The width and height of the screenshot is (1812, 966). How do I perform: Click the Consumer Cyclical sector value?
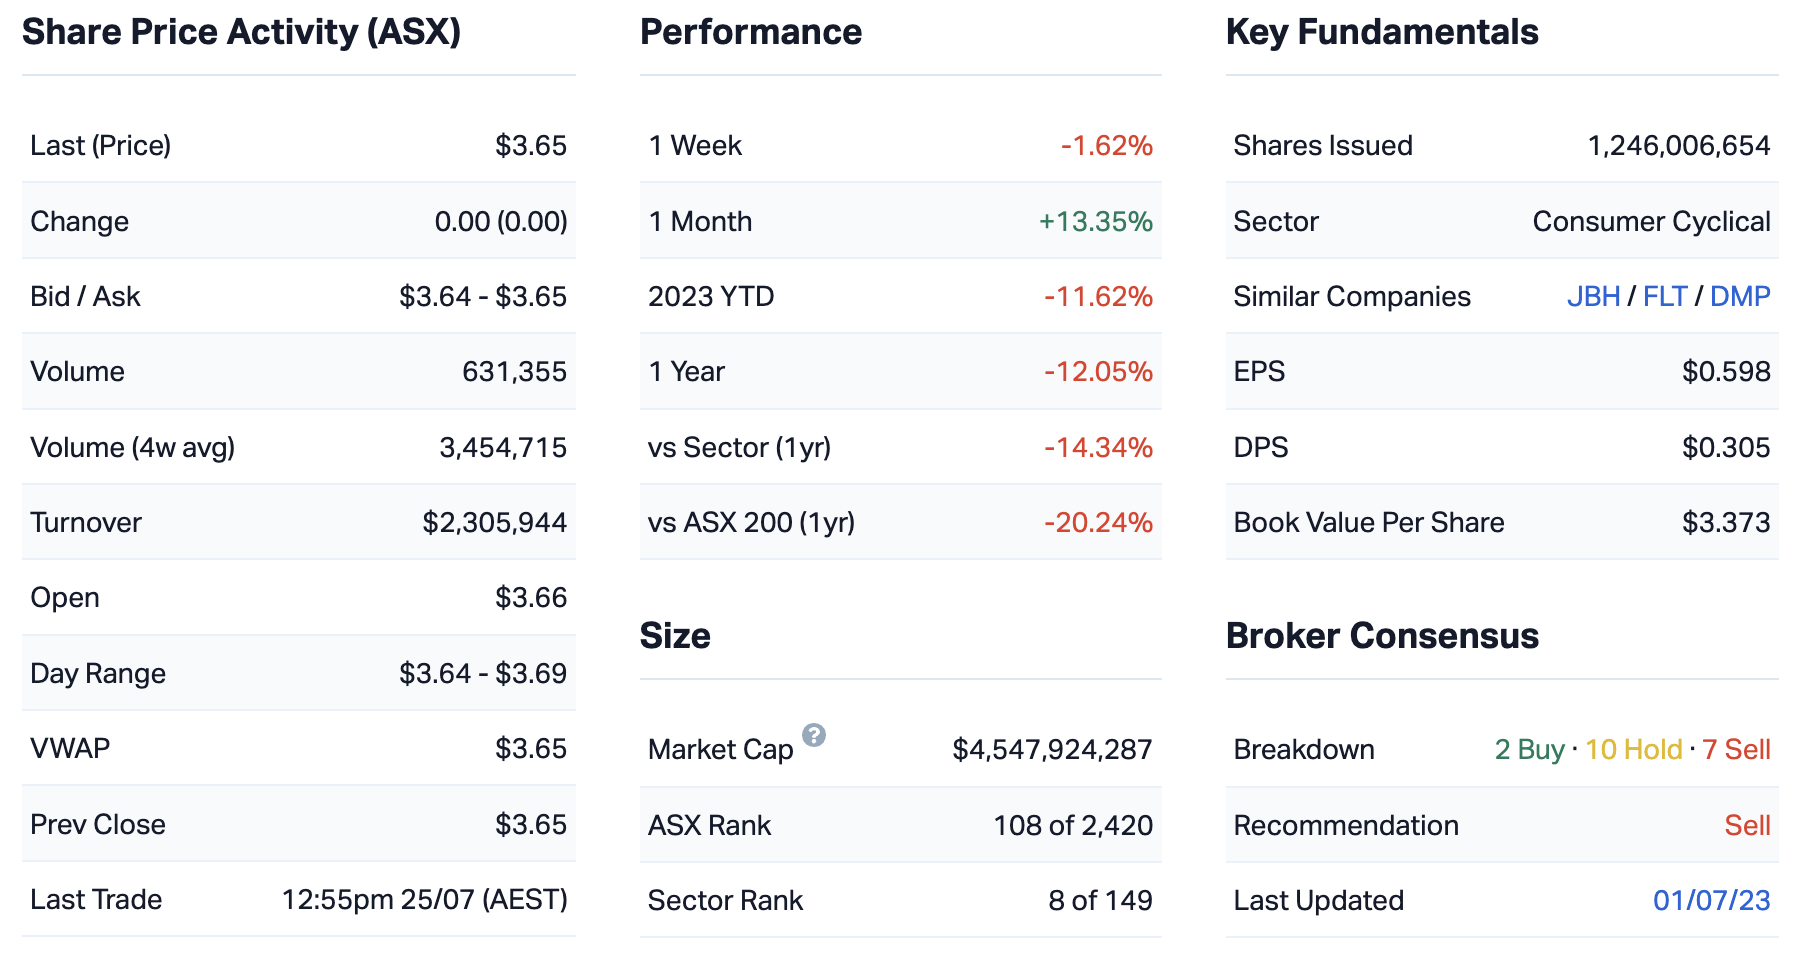pos(1651,222)
